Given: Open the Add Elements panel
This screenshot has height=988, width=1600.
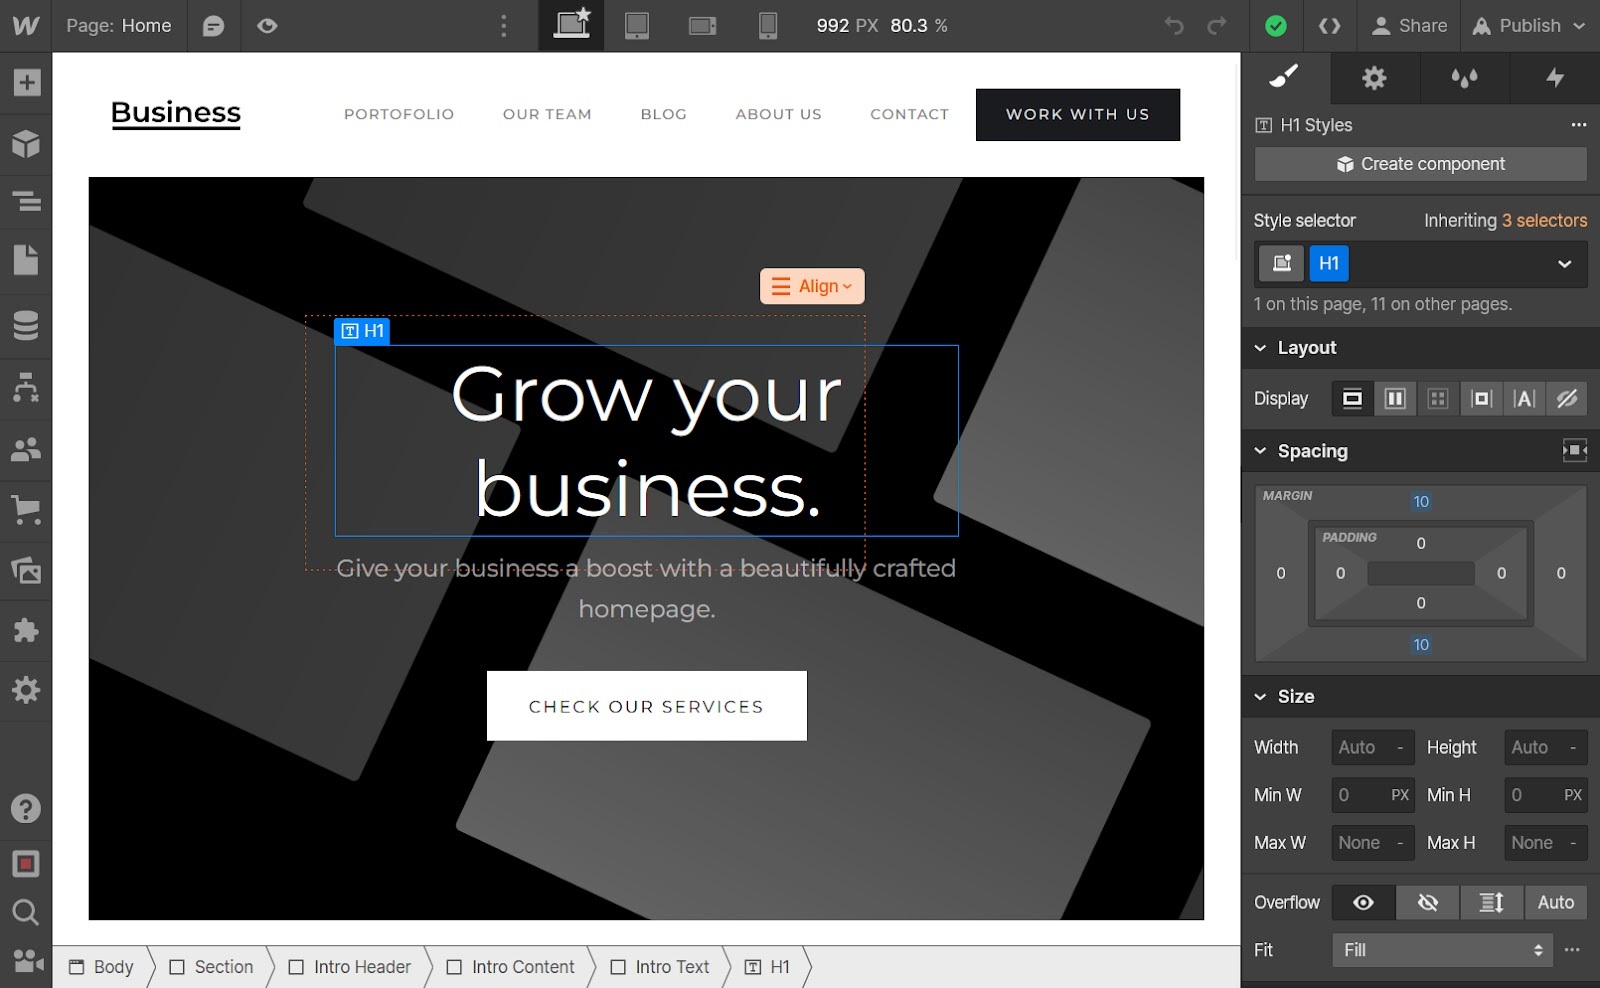Looking at the screenshot, I should point(26,83).
